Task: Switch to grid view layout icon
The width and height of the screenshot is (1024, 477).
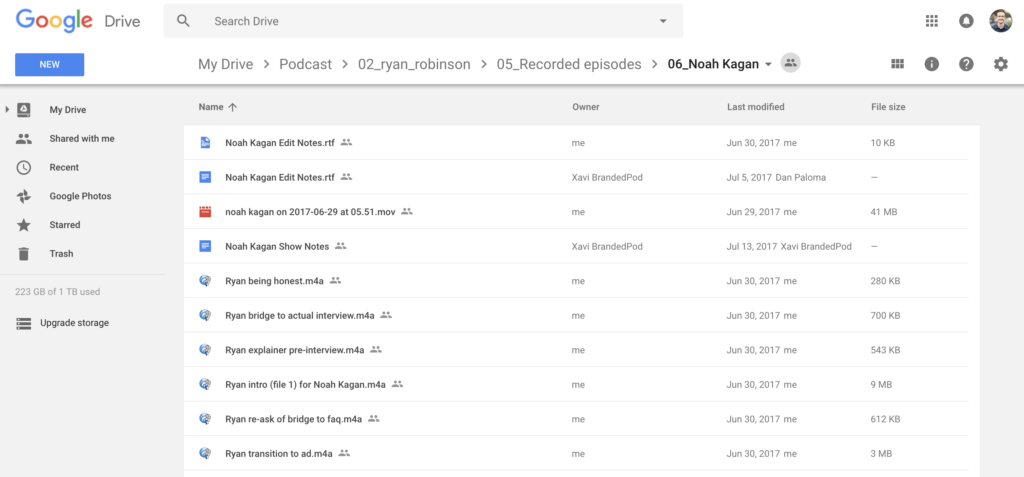Action: coord(897,64)
